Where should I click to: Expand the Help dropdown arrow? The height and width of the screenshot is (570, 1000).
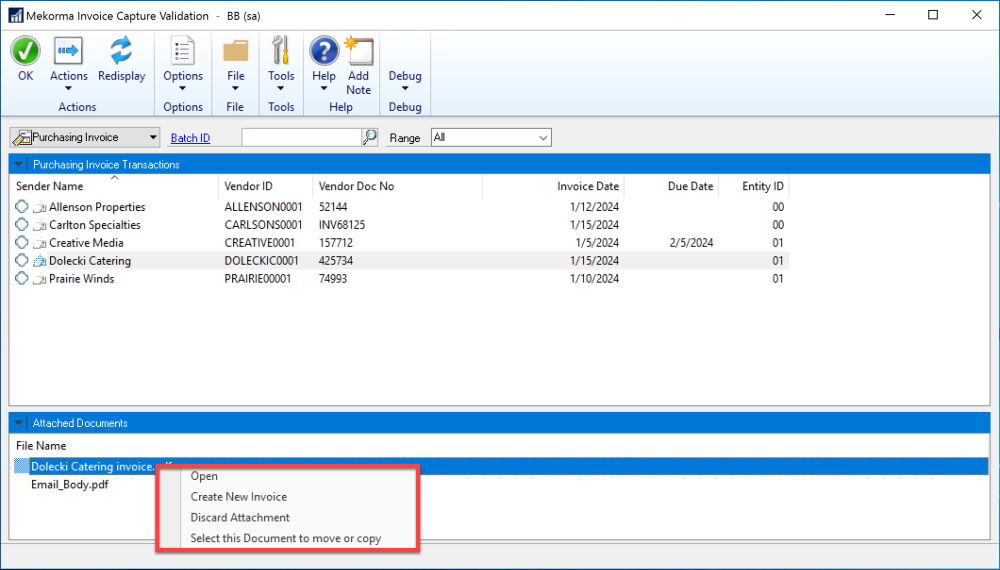coord(323,89)
